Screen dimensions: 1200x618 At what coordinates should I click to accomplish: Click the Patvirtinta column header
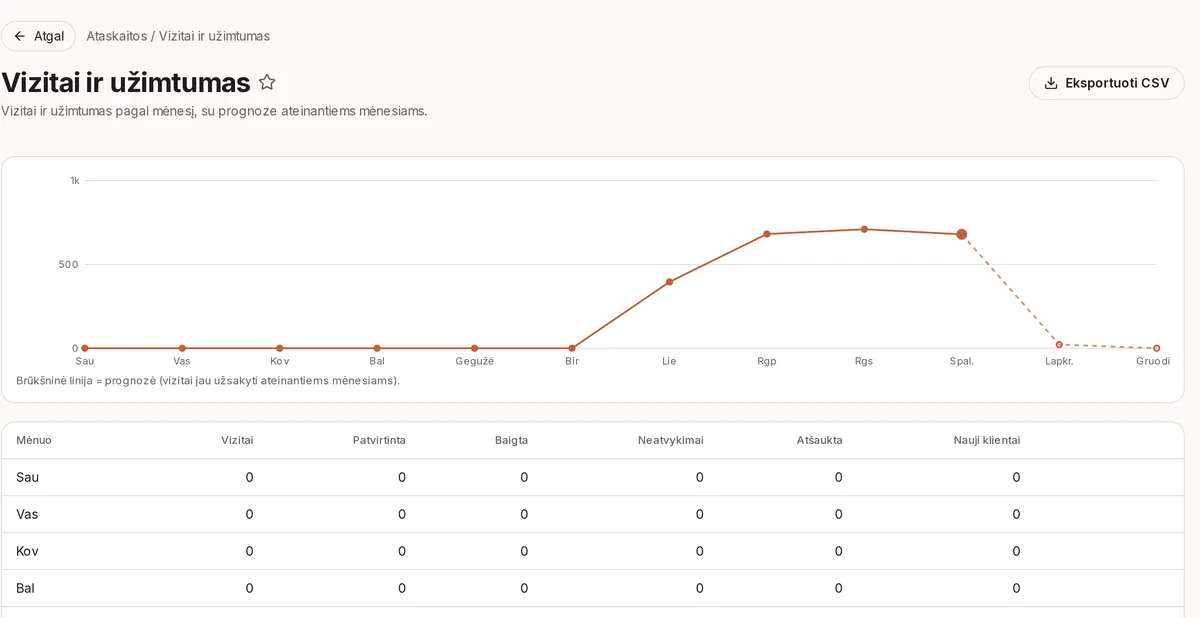[x=379, y=440]
